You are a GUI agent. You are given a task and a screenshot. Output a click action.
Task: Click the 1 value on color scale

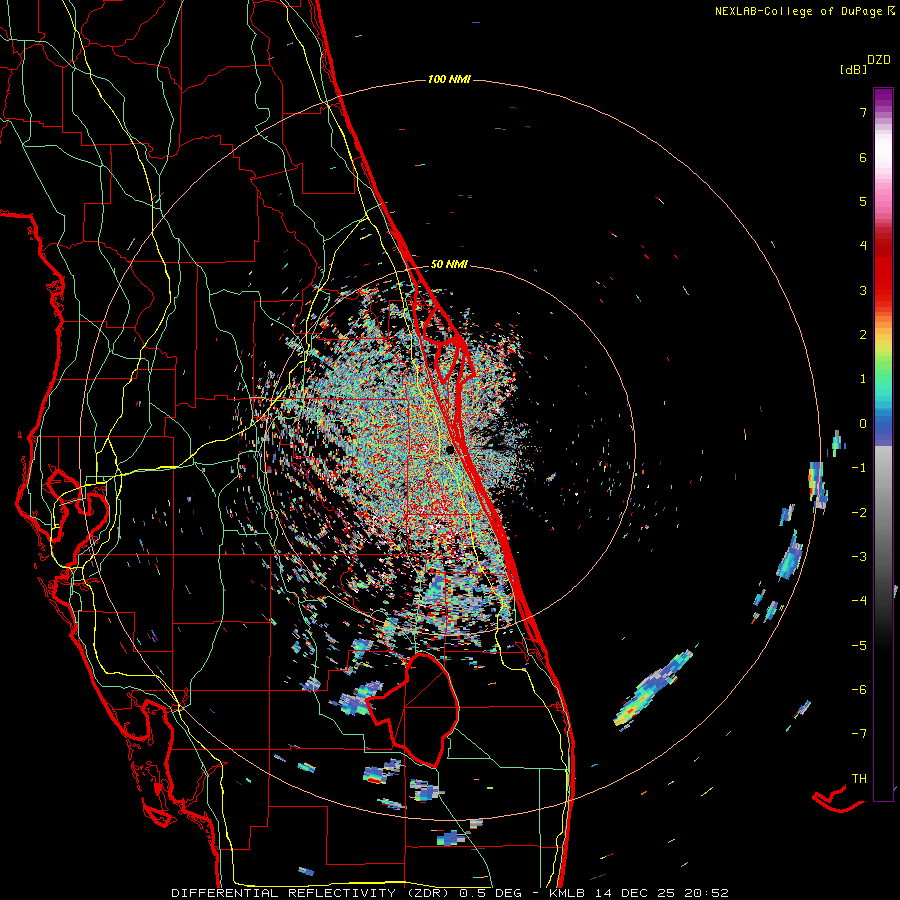point(863,379)
